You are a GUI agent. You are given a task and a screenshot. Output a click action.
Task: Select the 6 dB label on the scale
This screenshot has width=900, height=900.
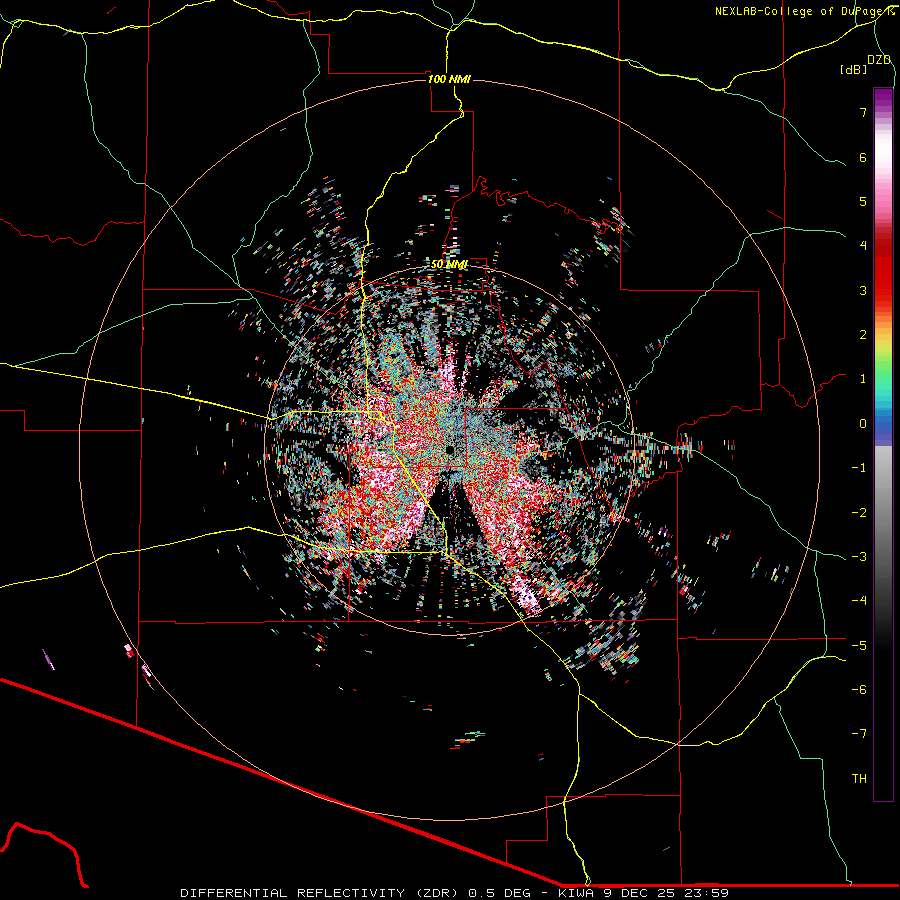[x=863, y=157]
